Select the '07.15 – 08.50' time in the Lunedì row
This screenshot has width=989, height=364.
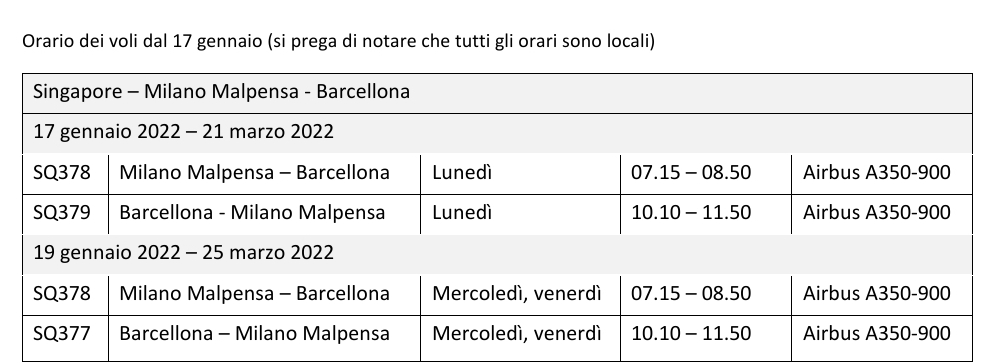(x=691, y=172)
